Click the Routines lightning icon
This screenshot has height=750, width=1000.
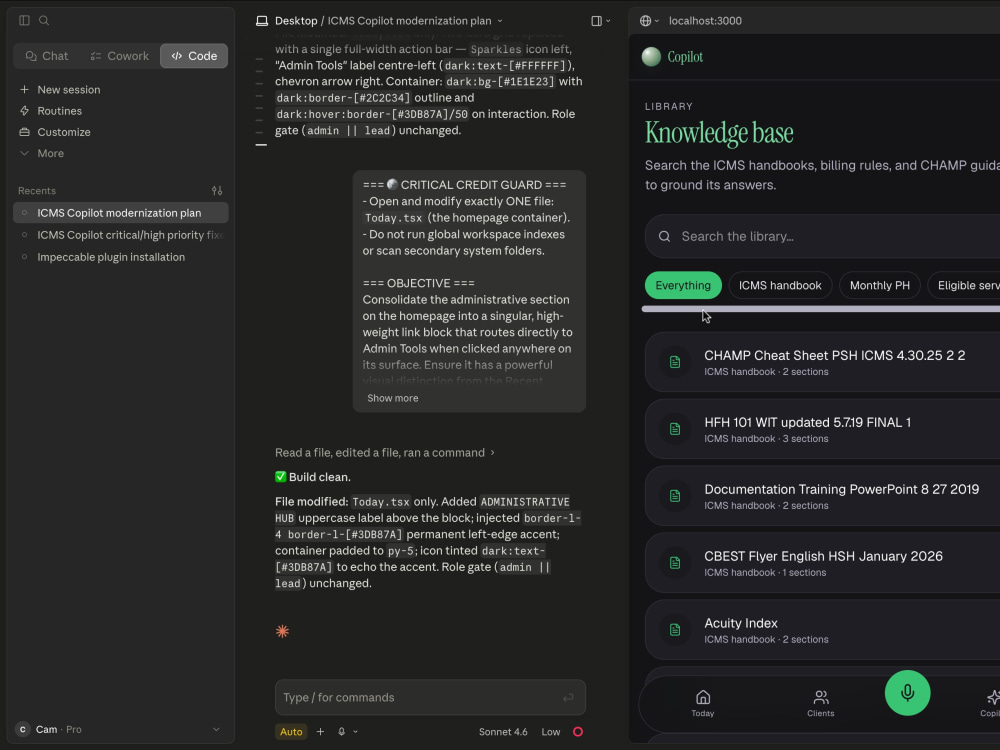point(24,111)
